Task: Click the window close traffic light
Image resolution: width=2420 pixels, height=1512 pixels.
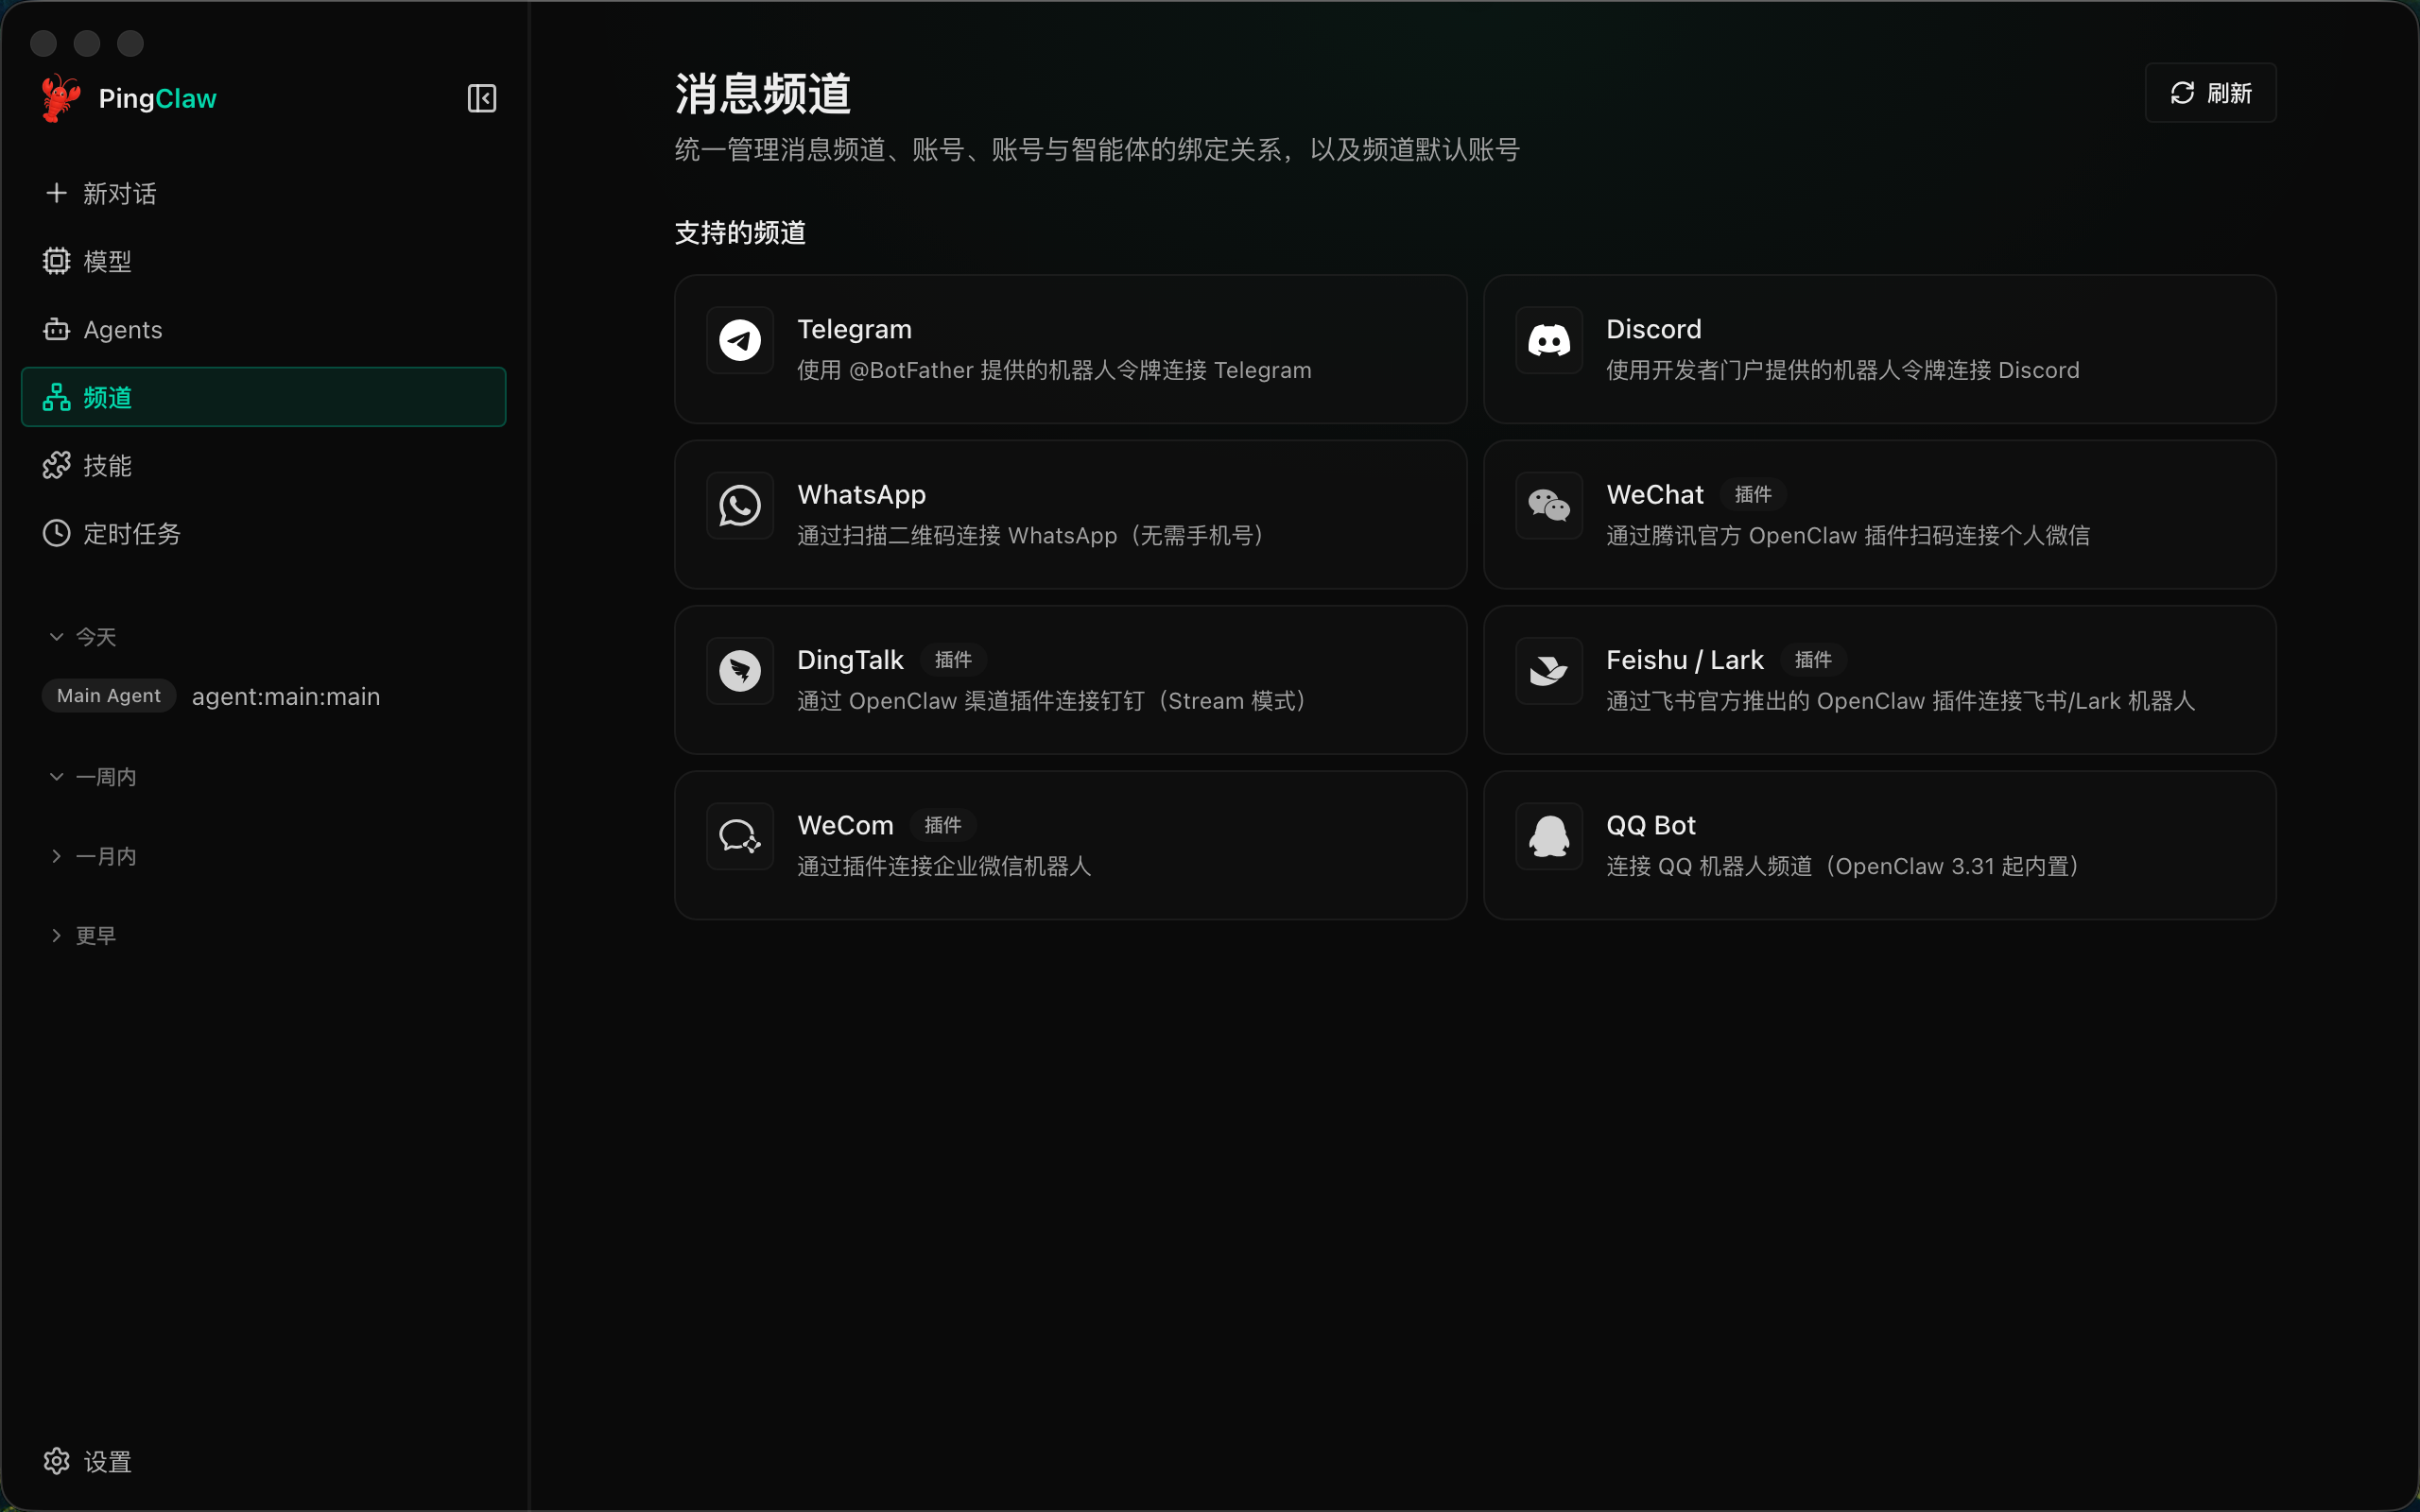Action: [x=43, y=43]
